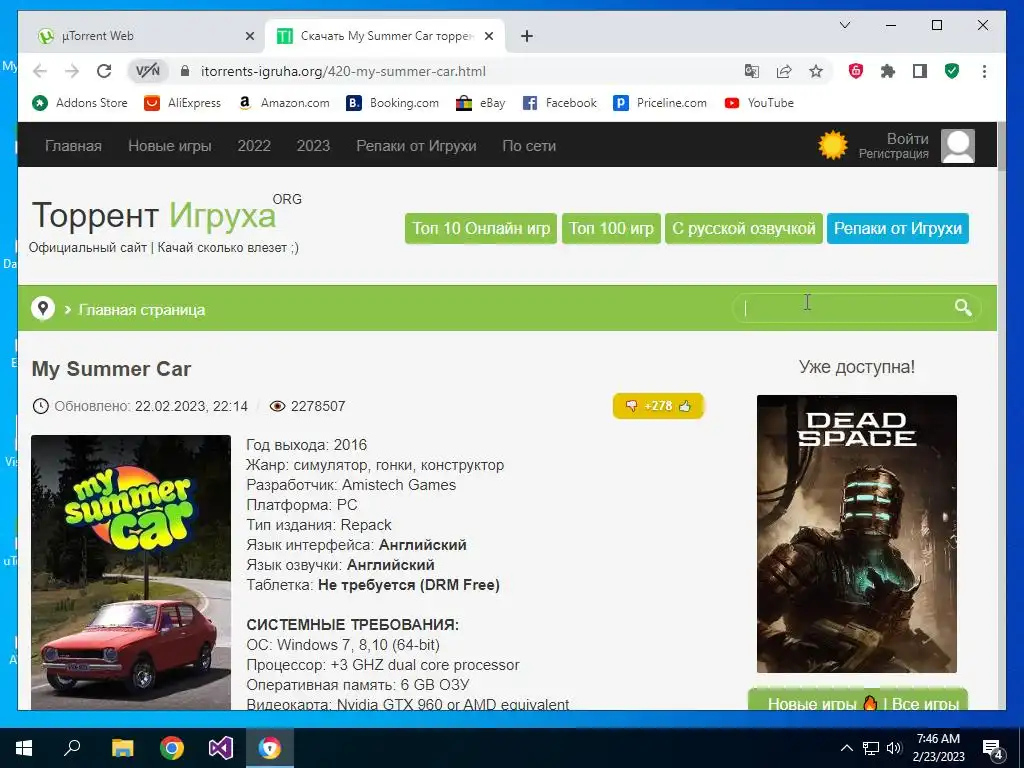Click blue Репаки от Игрухи button

(x=898, y=229)
